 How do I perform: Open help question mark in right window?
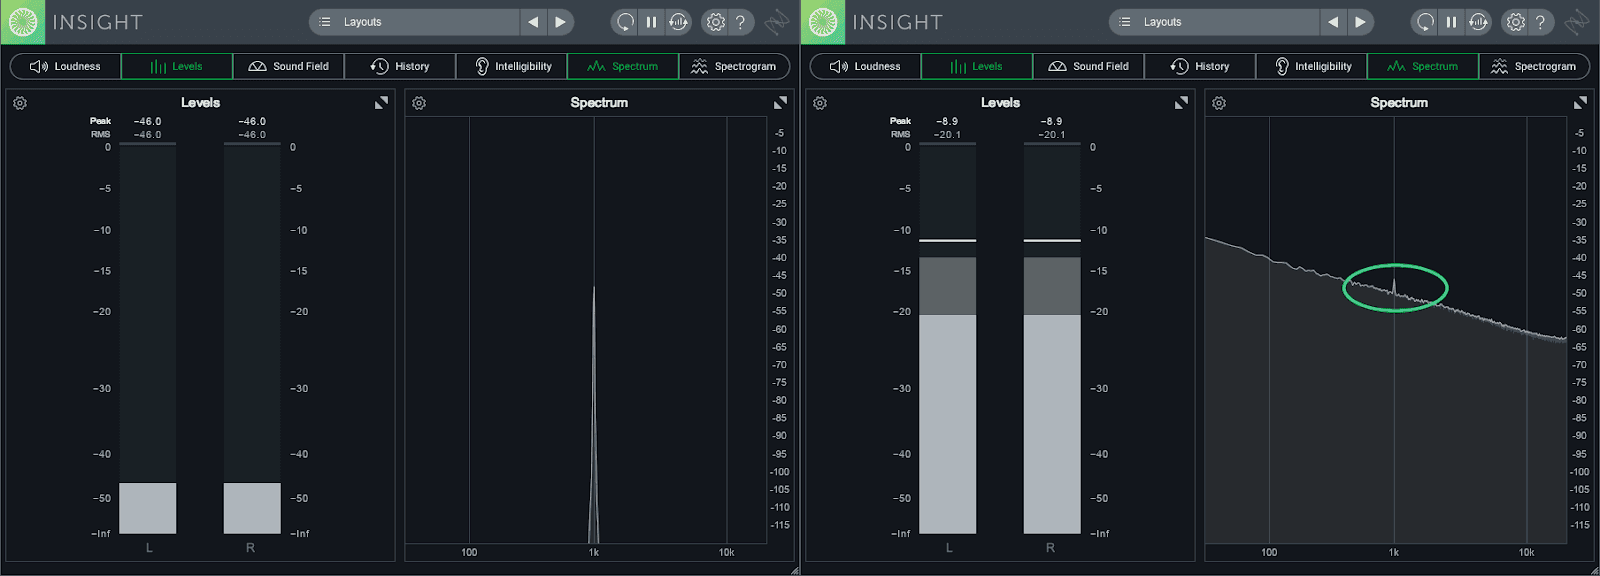1540,22
